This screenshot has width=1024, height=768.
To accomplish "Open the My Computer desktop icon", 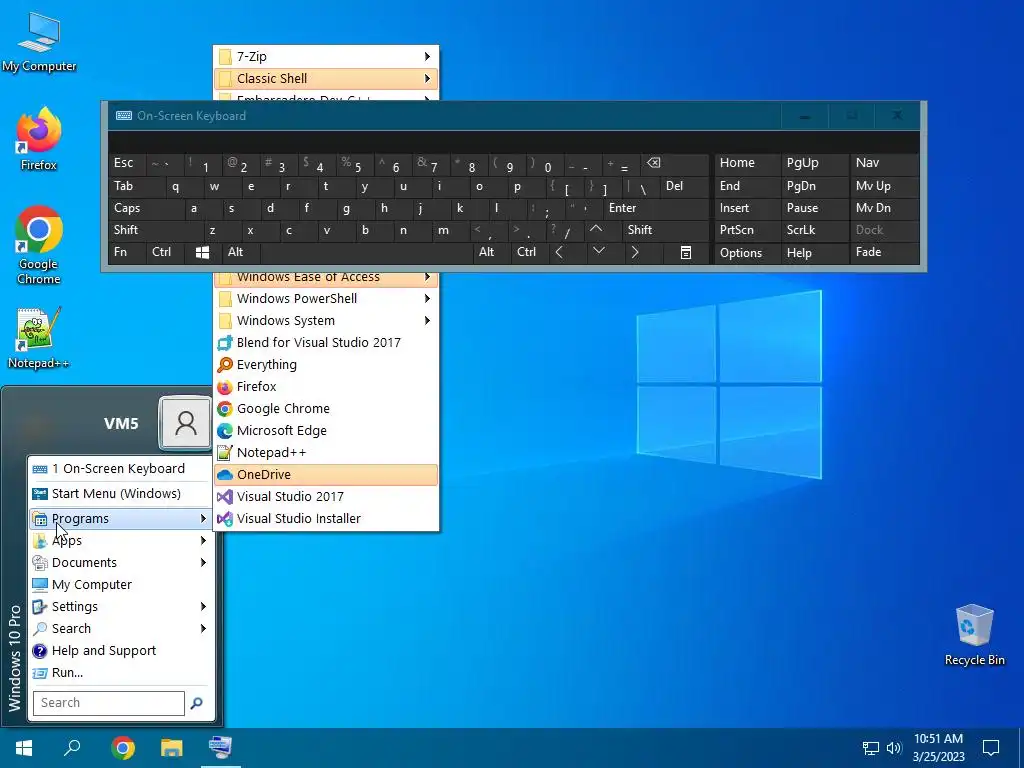I will (39, 42).
